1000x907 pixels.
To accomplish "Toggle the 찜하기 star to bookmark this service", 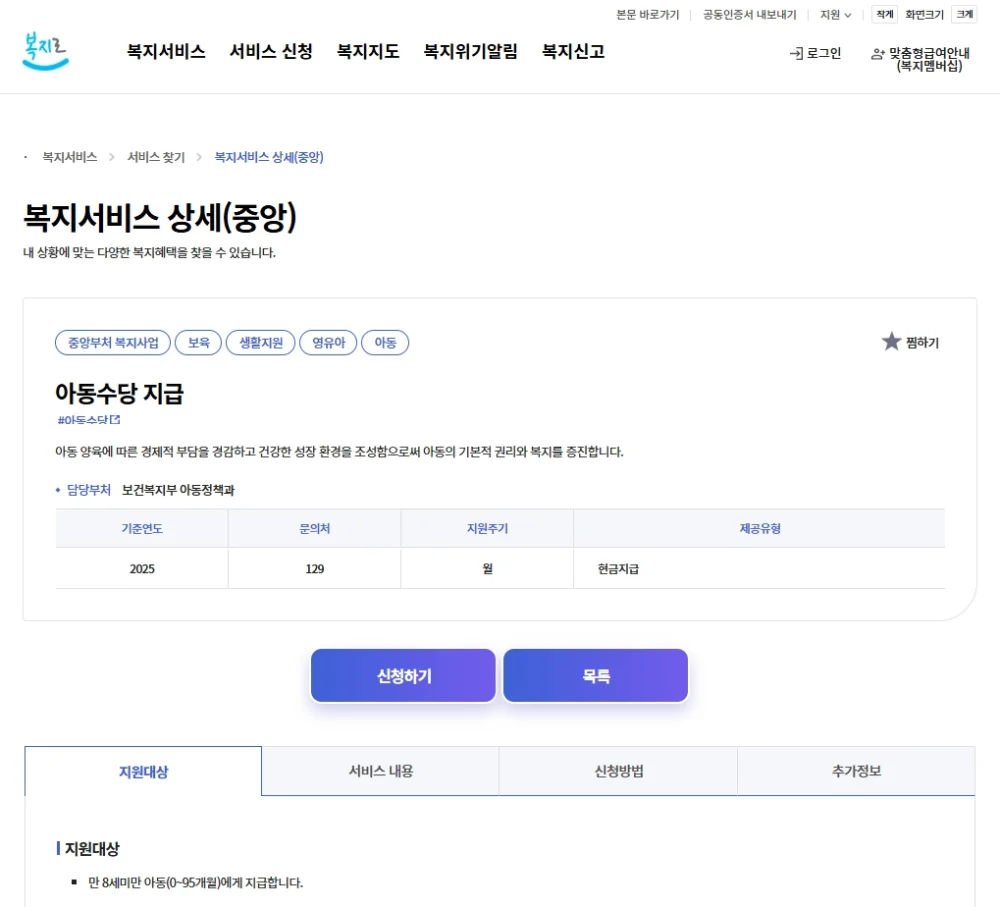I will pos(891,340).
